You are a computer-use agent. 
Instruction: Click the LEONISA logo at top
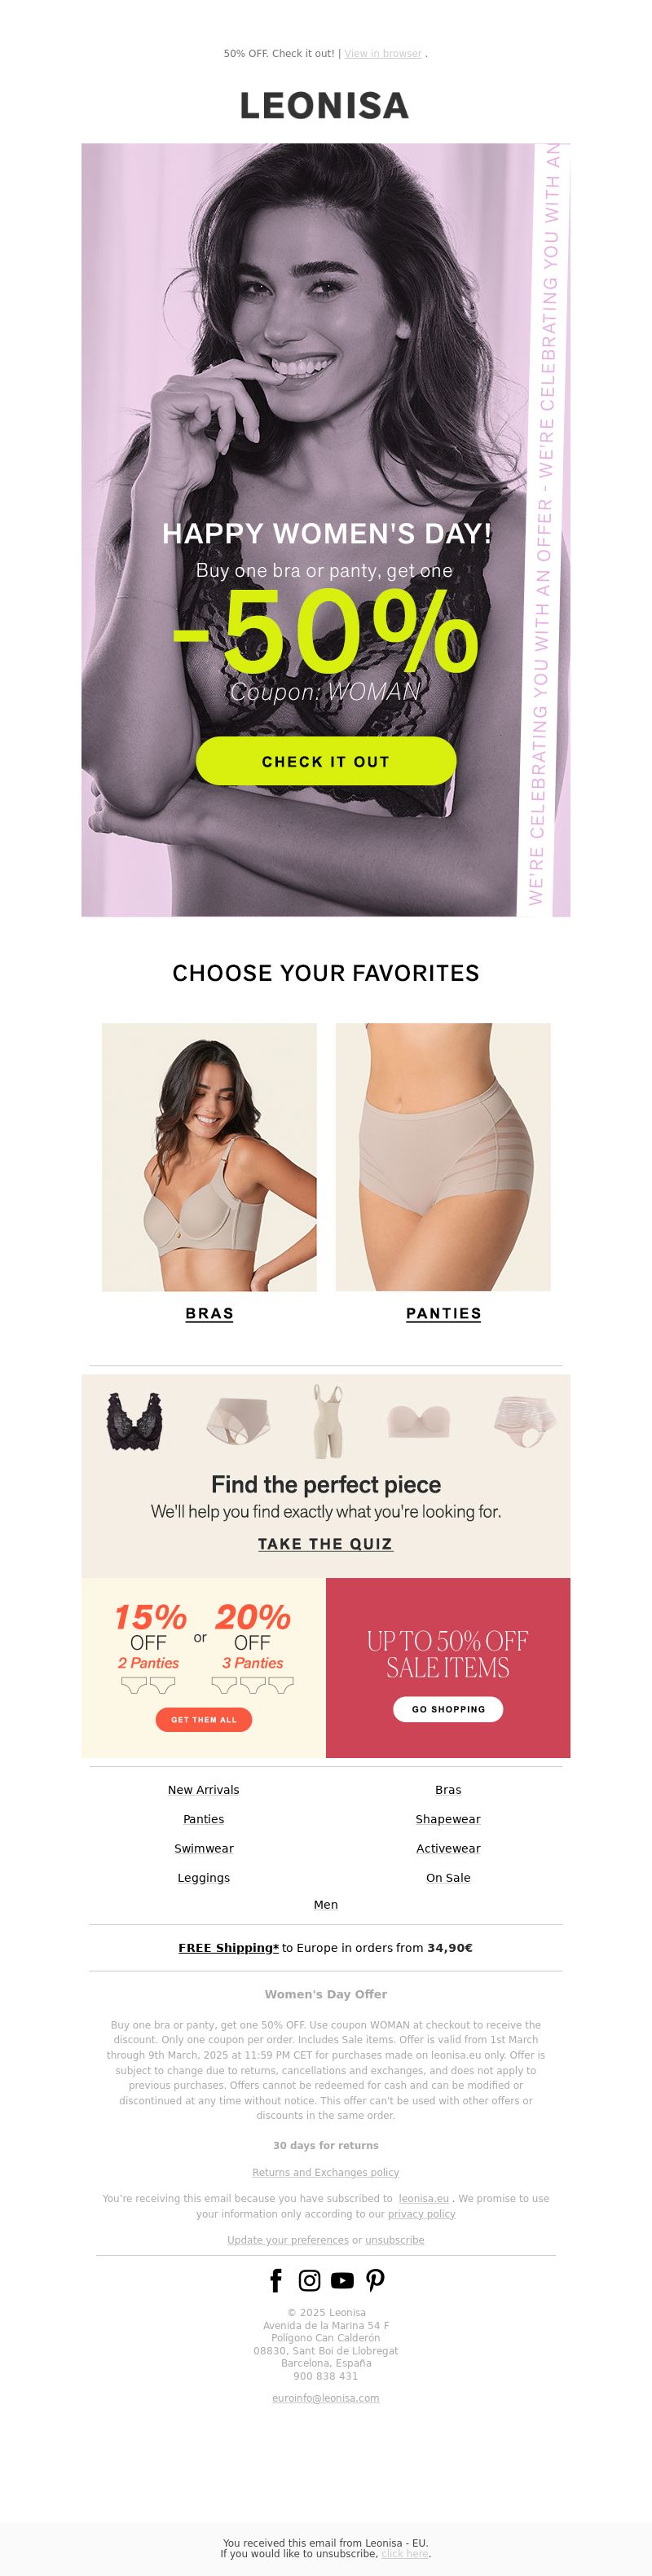(325, 106)
